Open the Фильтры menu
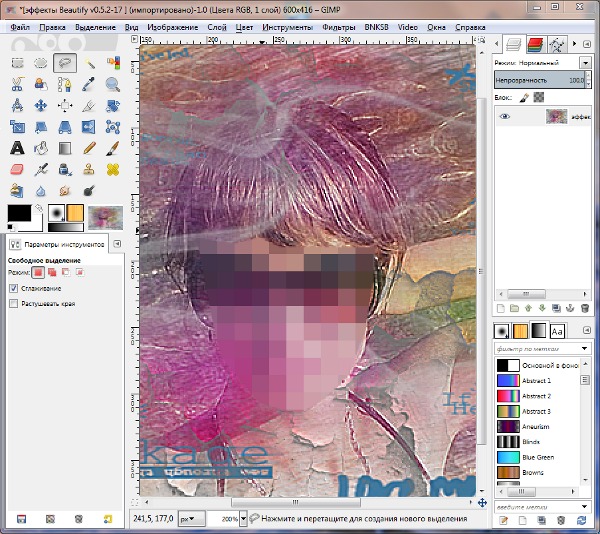Screen dimensions: 600x534 (x=339, y=27)
